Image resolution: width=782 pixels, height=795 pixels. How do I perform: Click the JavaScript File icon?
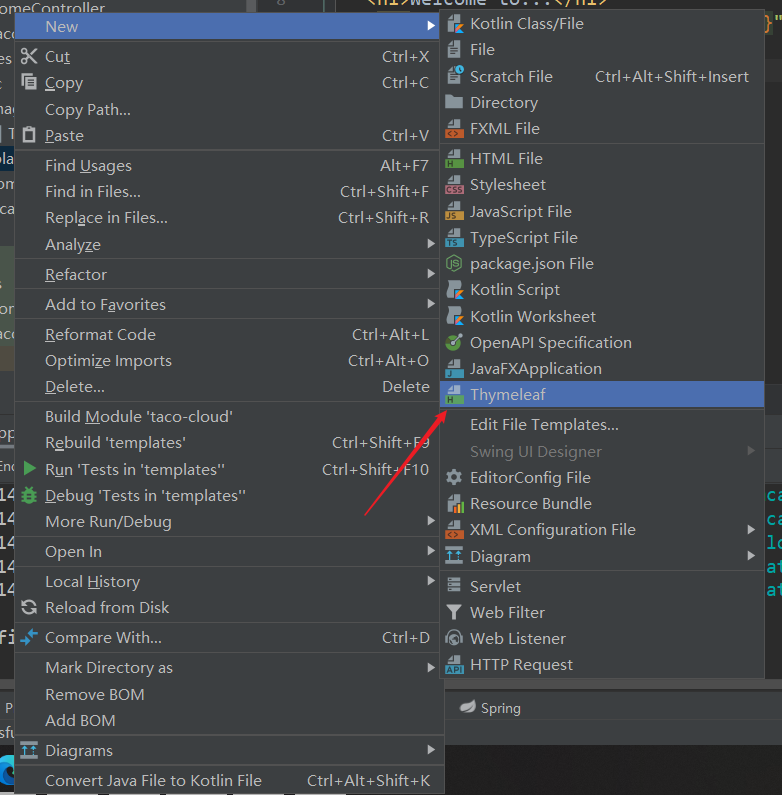pos(454,211)
